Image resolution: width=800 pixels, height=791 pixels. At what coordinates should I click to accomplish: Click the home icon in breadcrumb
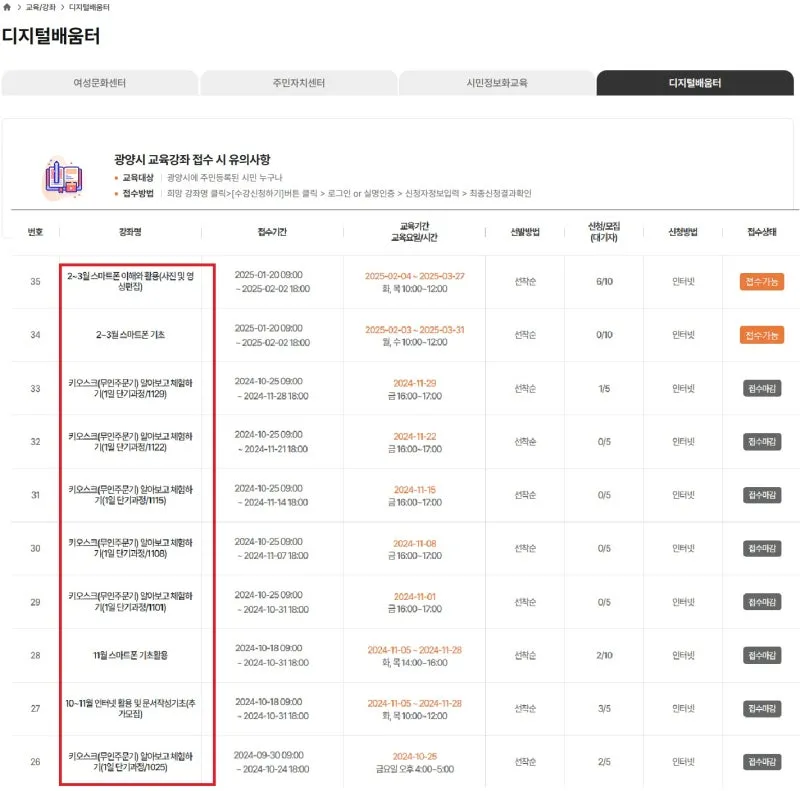coord(7,7)
